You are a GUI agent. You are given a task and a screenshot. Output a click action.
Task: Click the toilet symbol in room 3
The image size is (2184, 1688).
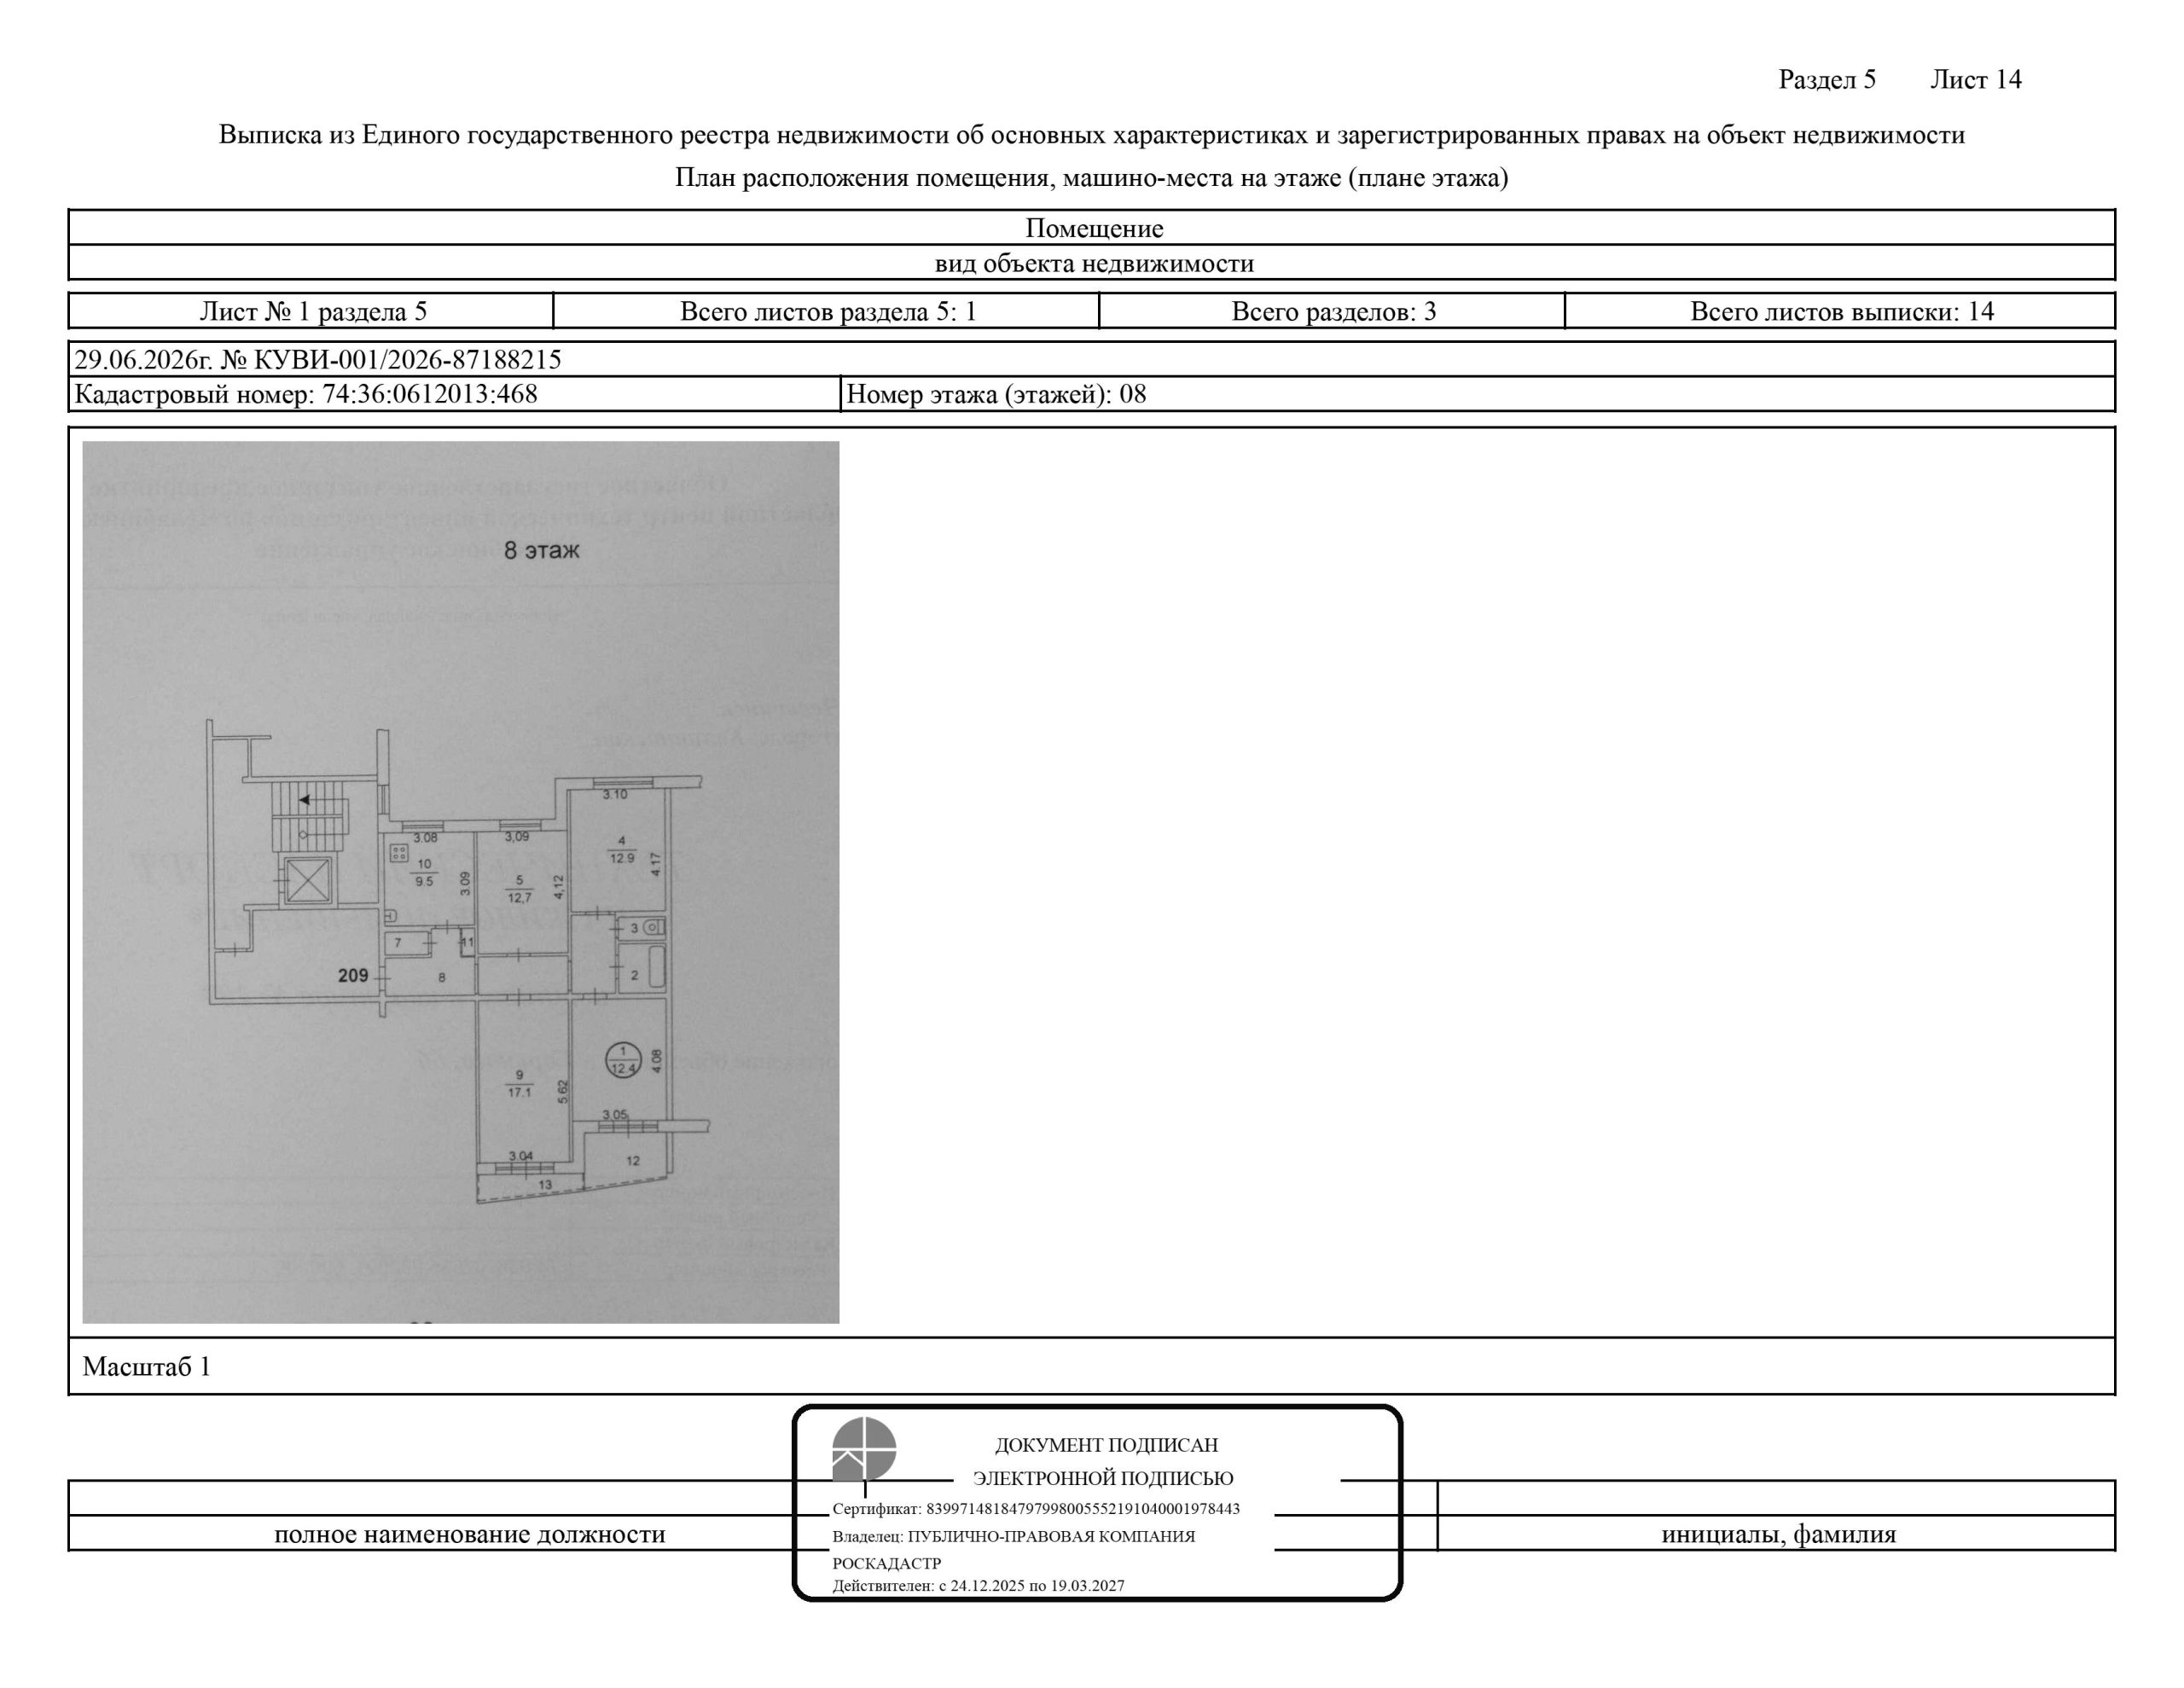(x=655, y=928)
